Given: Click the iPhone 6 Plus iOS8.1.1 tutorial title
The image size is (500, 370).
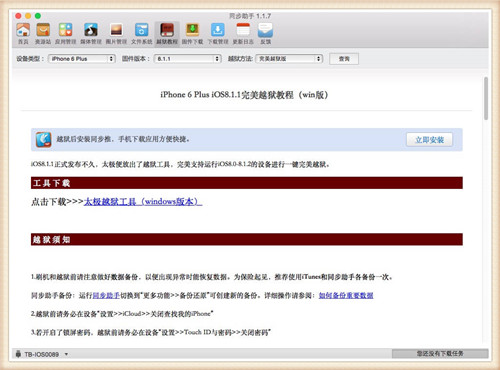Looking at the screenshot, I should (x=244, y=95).
